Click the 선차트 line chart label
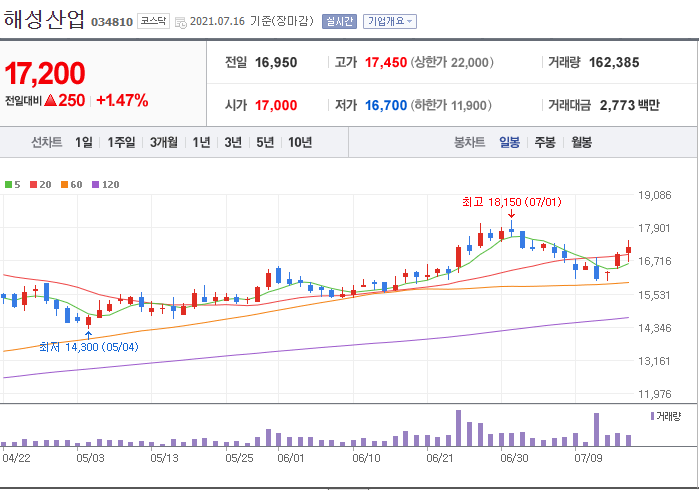Image resolution: width=699 pixels, height=490 pixels. [x=46, y=142]
